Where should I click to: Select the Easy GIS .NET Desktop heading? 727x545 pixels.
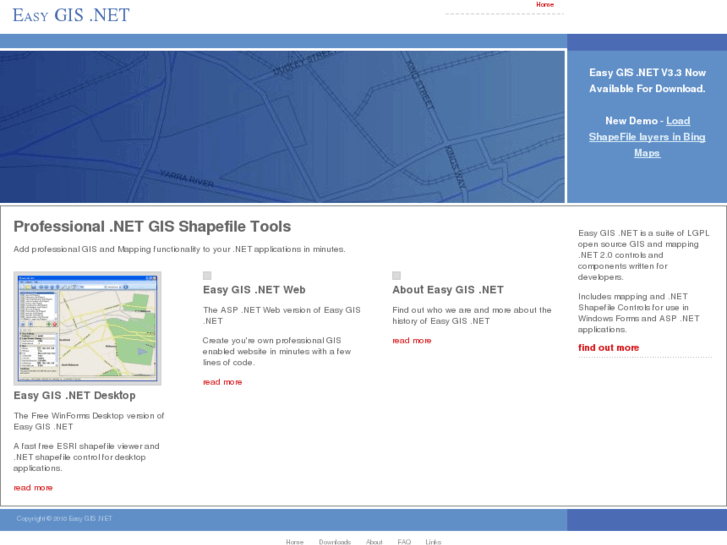point(75,395)
